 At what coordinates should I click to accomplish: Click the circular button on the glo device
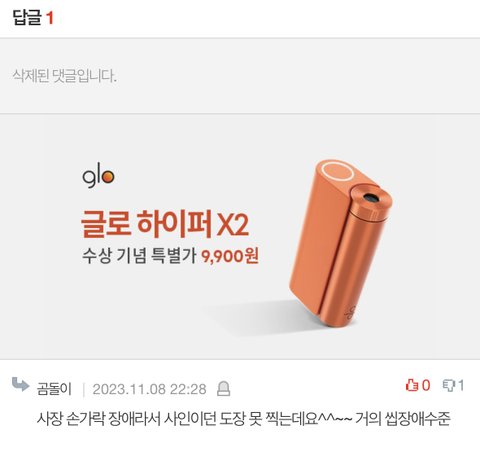click(337, 172)
